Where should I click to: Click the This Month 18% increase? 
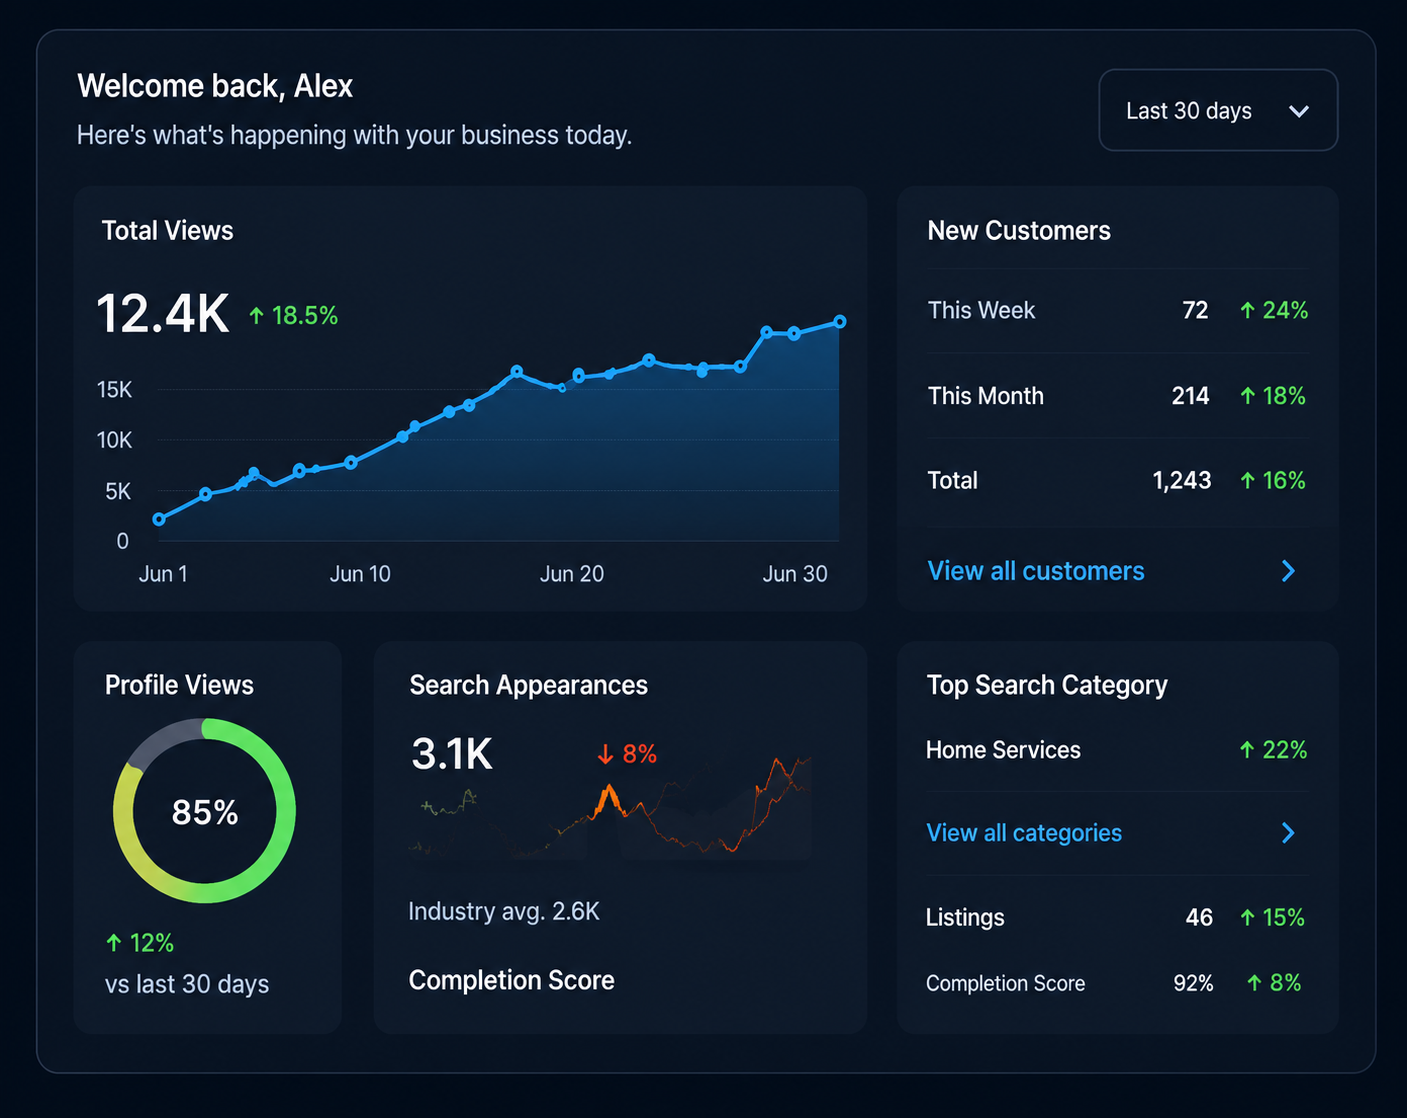pyautogui.click(x=1273, y=396)
